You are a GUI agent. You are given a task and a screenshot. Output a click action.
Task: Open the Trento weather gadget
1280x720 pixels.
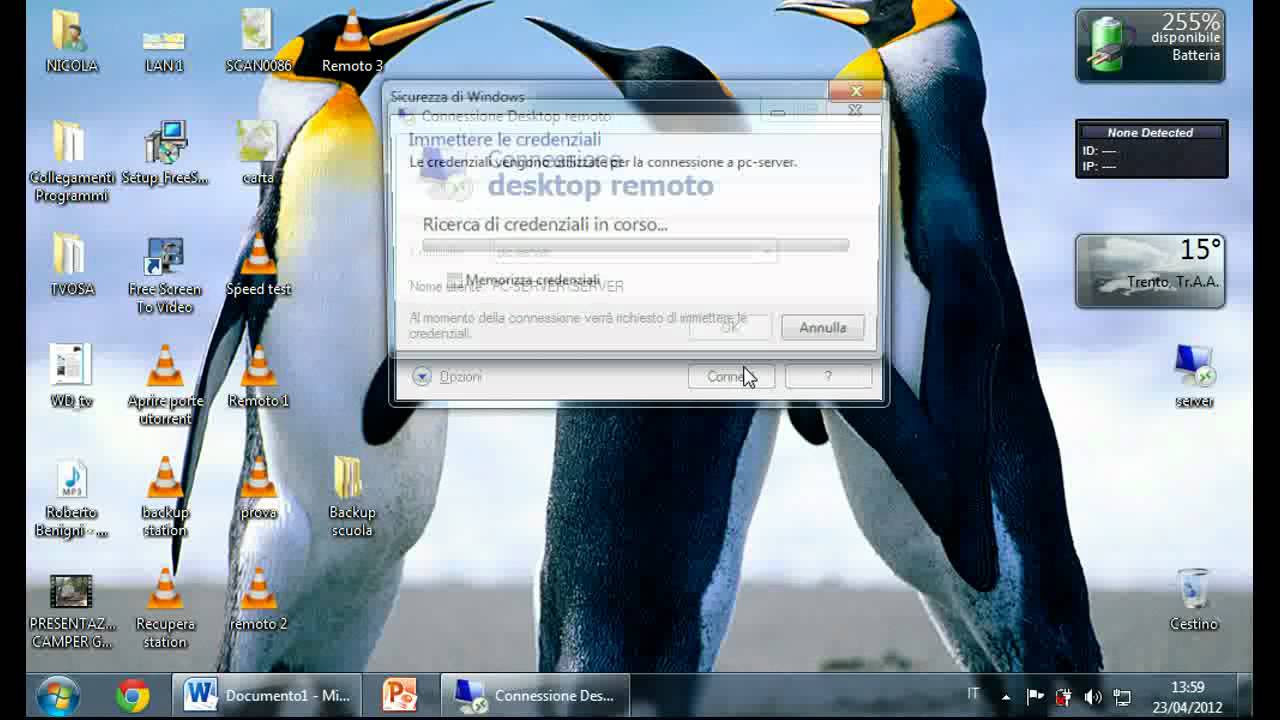pyautogui.click(x=1150, y=271)
